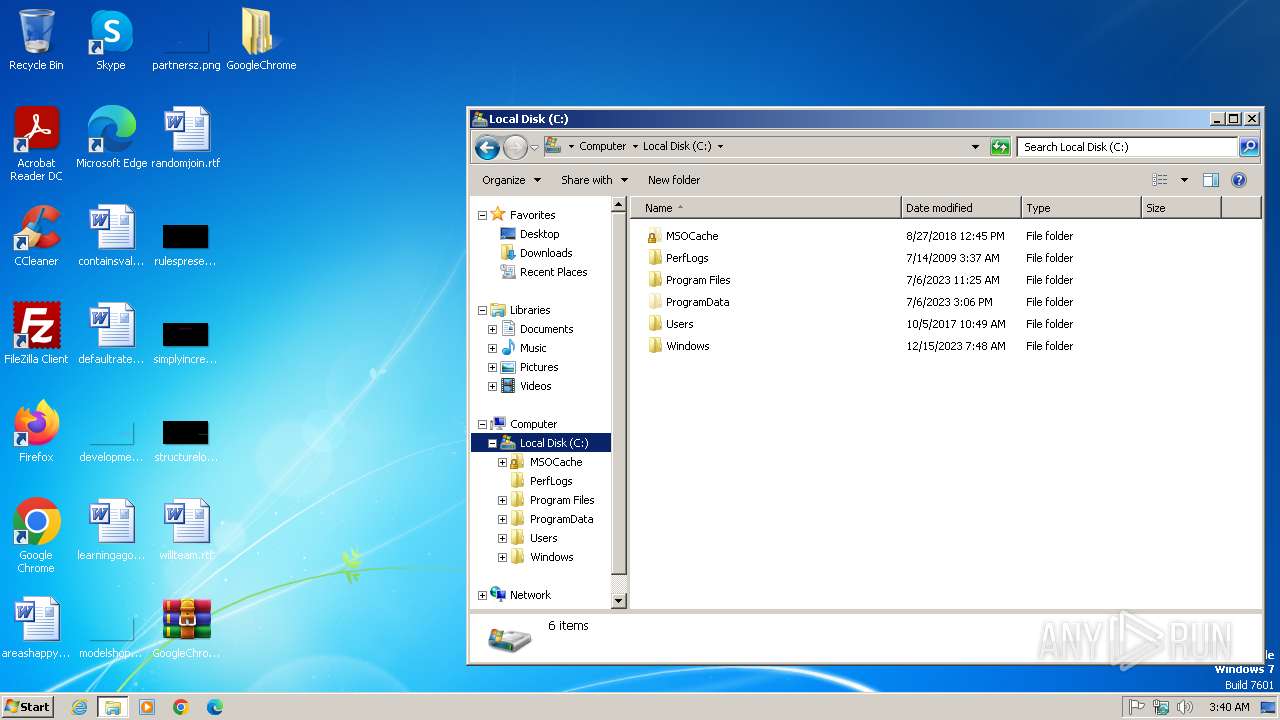
Task: Open Internet Explorer from the taskbar
Action: coord(80,707)
